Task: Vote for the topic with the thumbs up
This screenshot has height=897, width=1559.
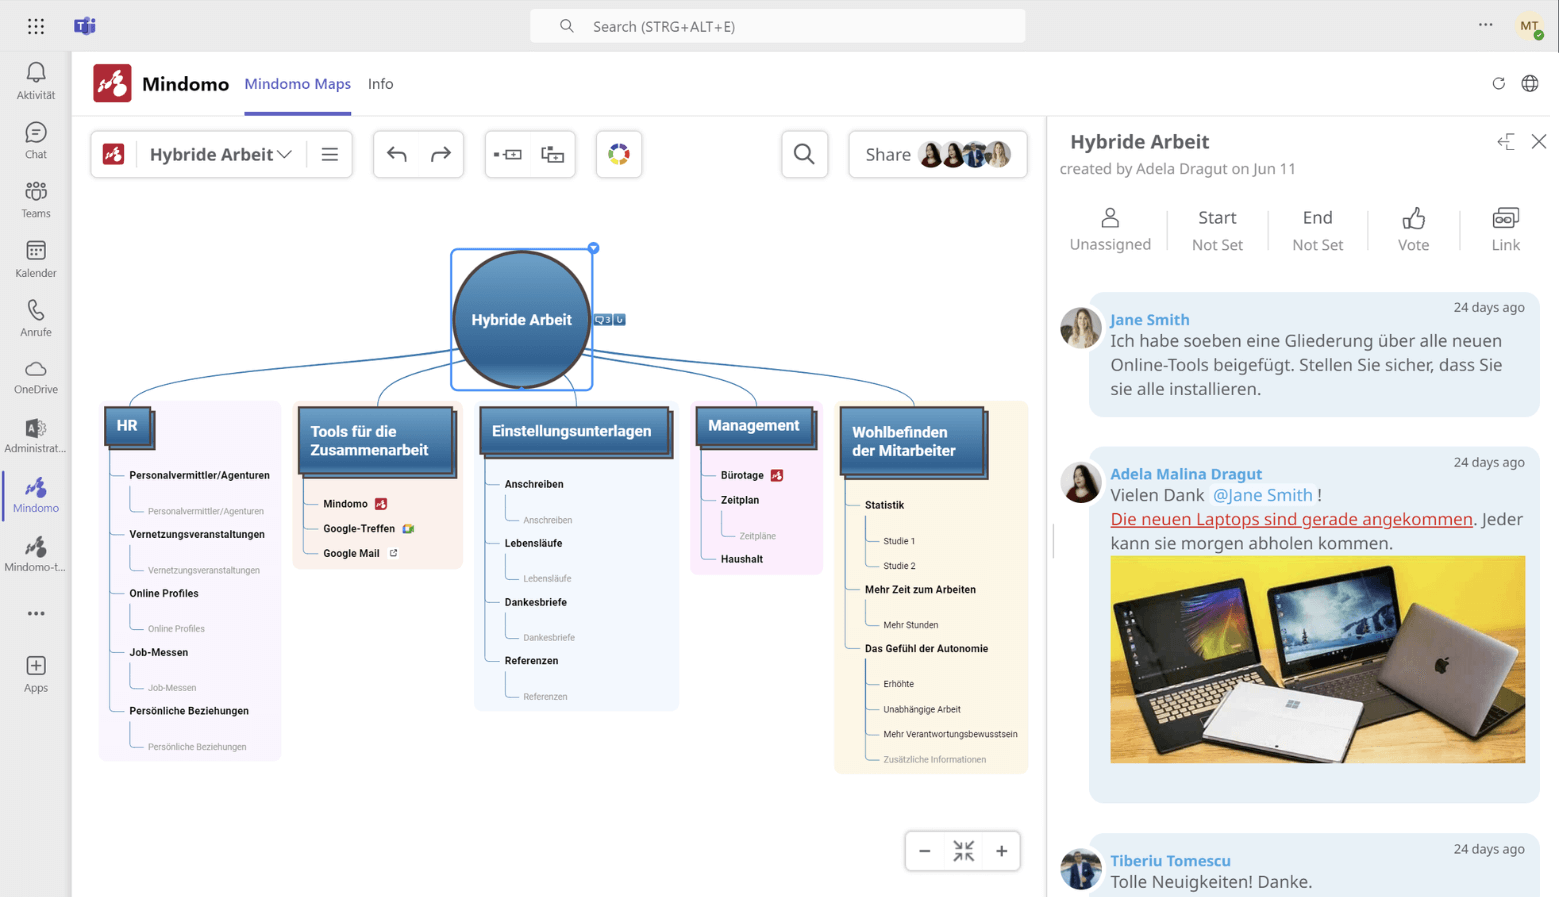Action: pos(1413,229)
